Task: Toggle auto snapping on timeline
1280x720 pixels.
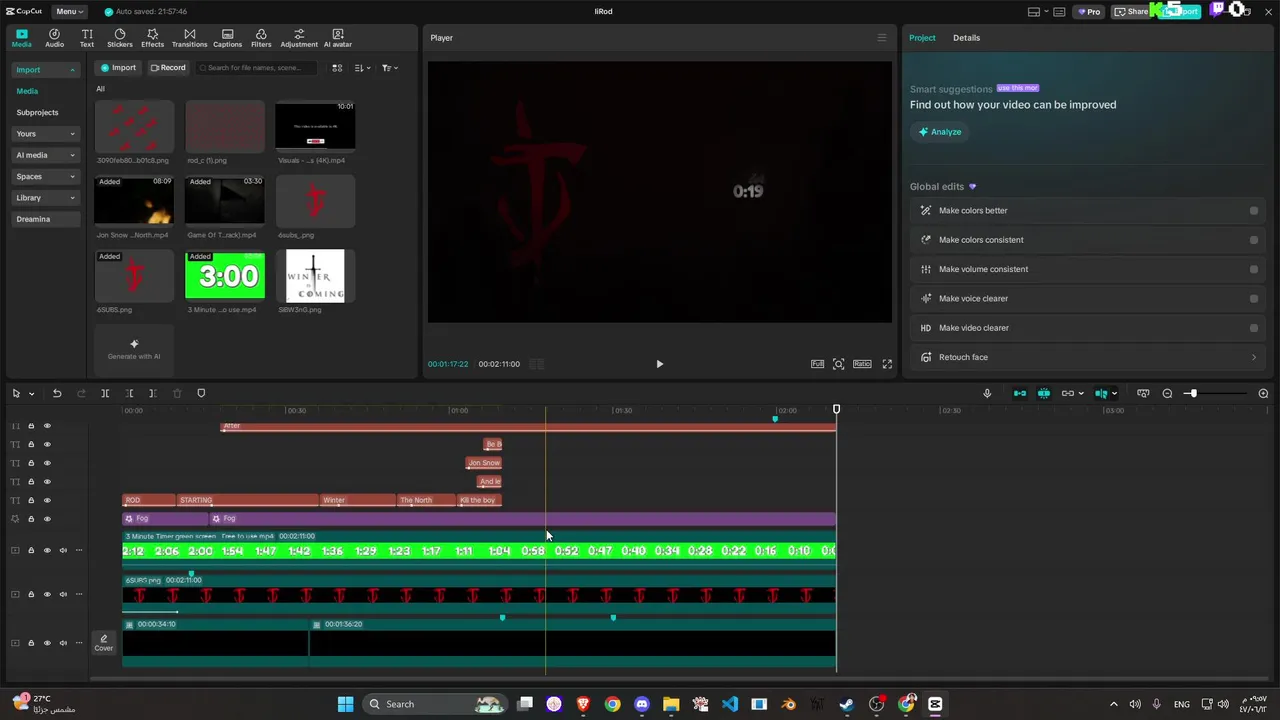Action: click(1044, 393)
